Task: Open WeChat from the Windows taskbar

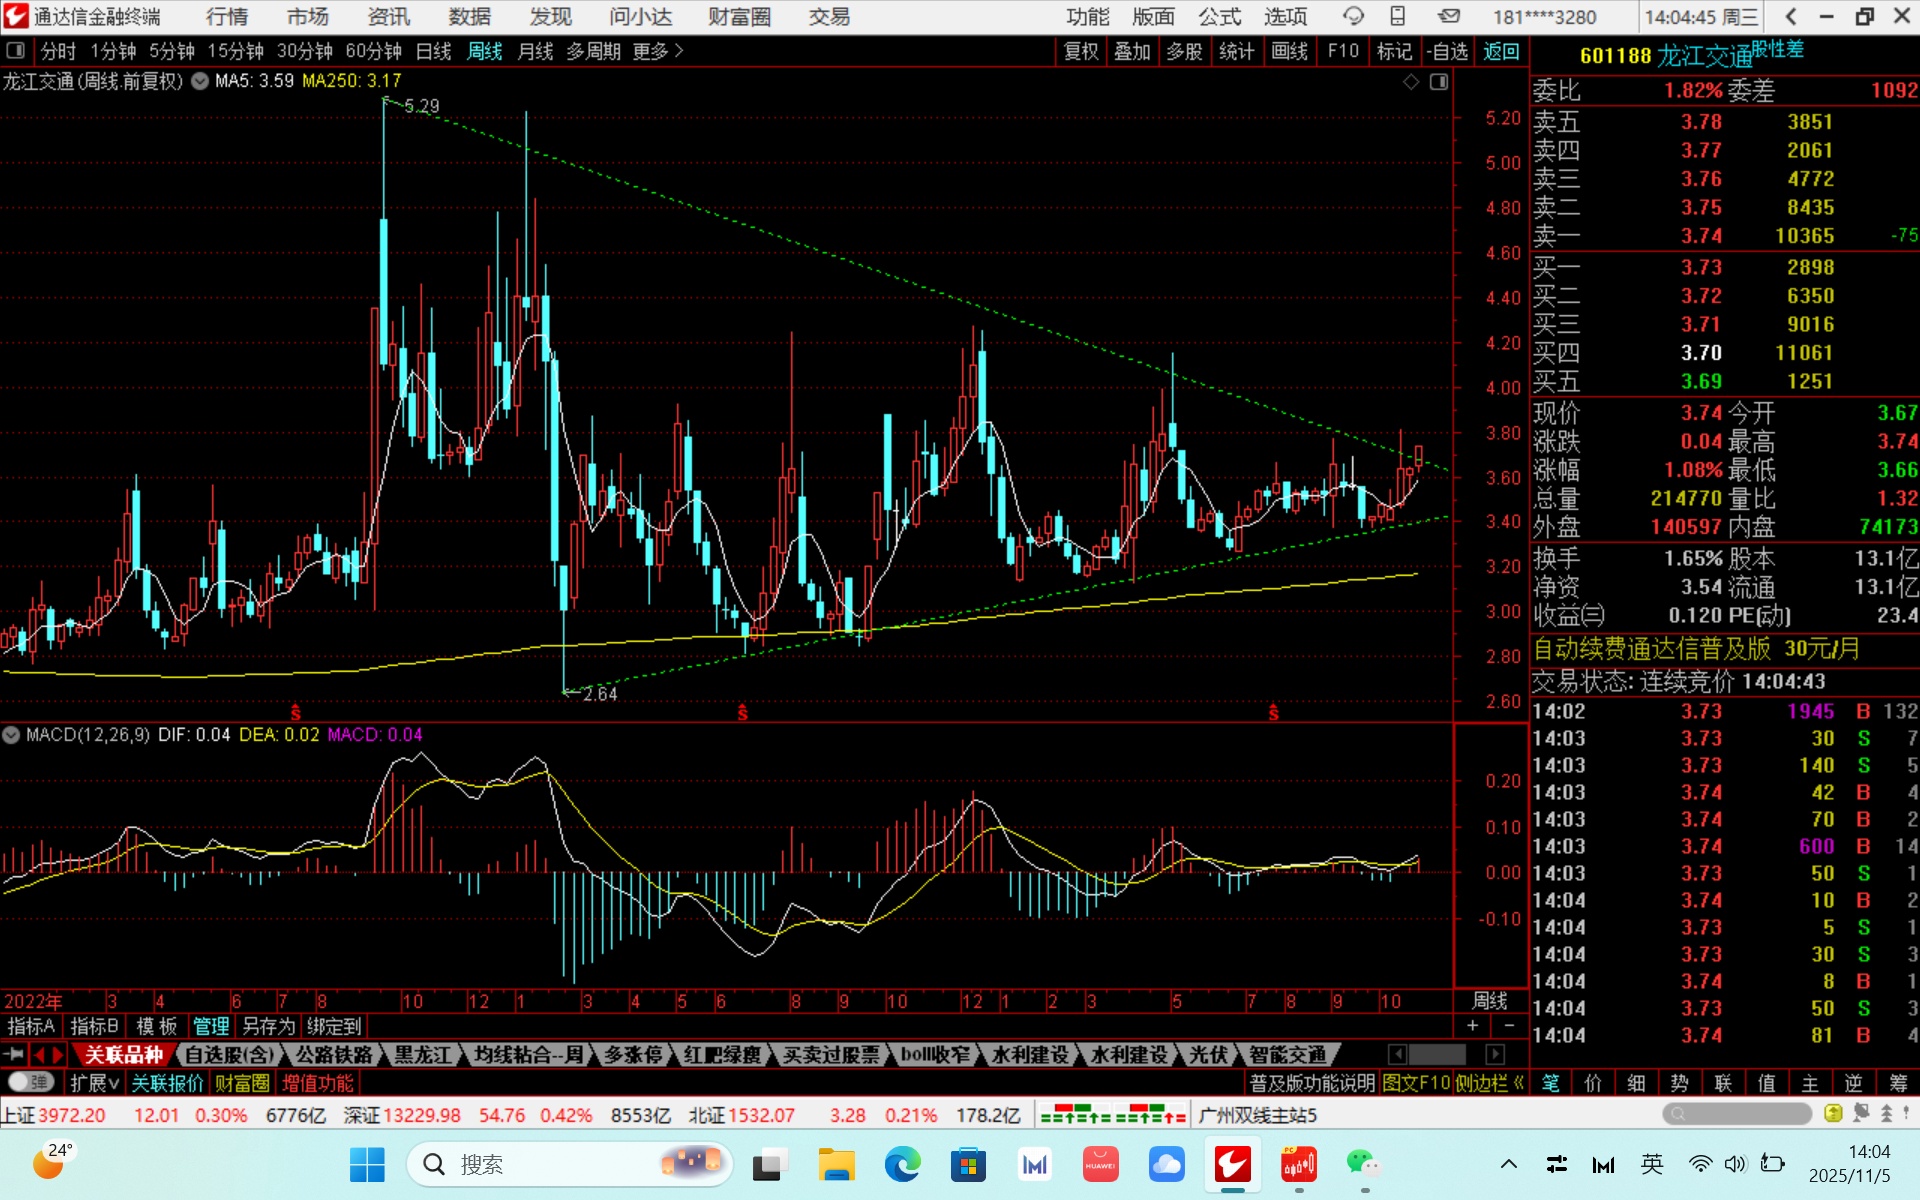Action: (x=1362, y=1164)
